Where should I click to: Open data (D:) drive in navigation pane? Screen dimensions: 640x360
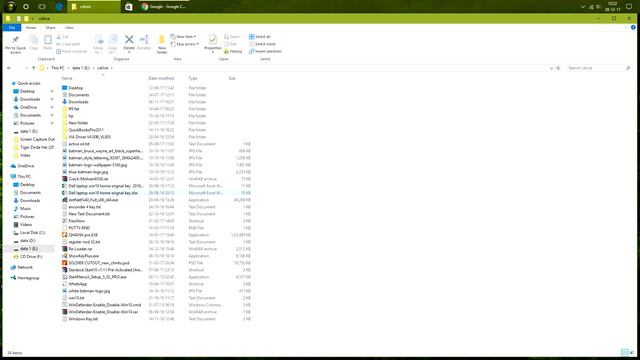[x=27, y=241]
